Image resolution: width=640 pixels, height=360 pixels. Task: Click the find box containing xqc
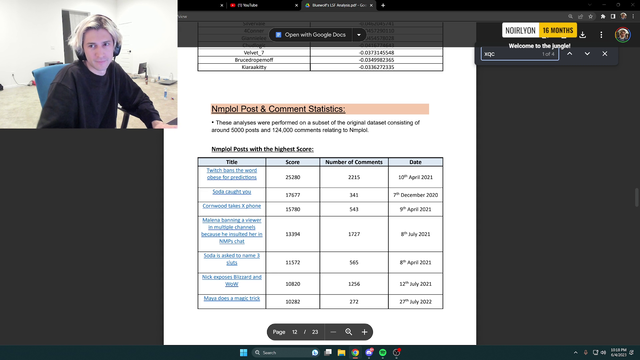point(520,54)
